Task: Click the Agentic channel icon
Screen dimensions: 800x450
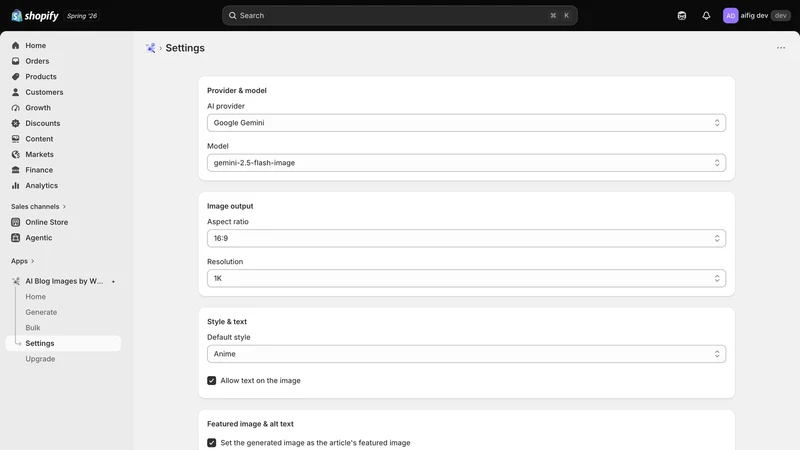Action: [15, 238]
